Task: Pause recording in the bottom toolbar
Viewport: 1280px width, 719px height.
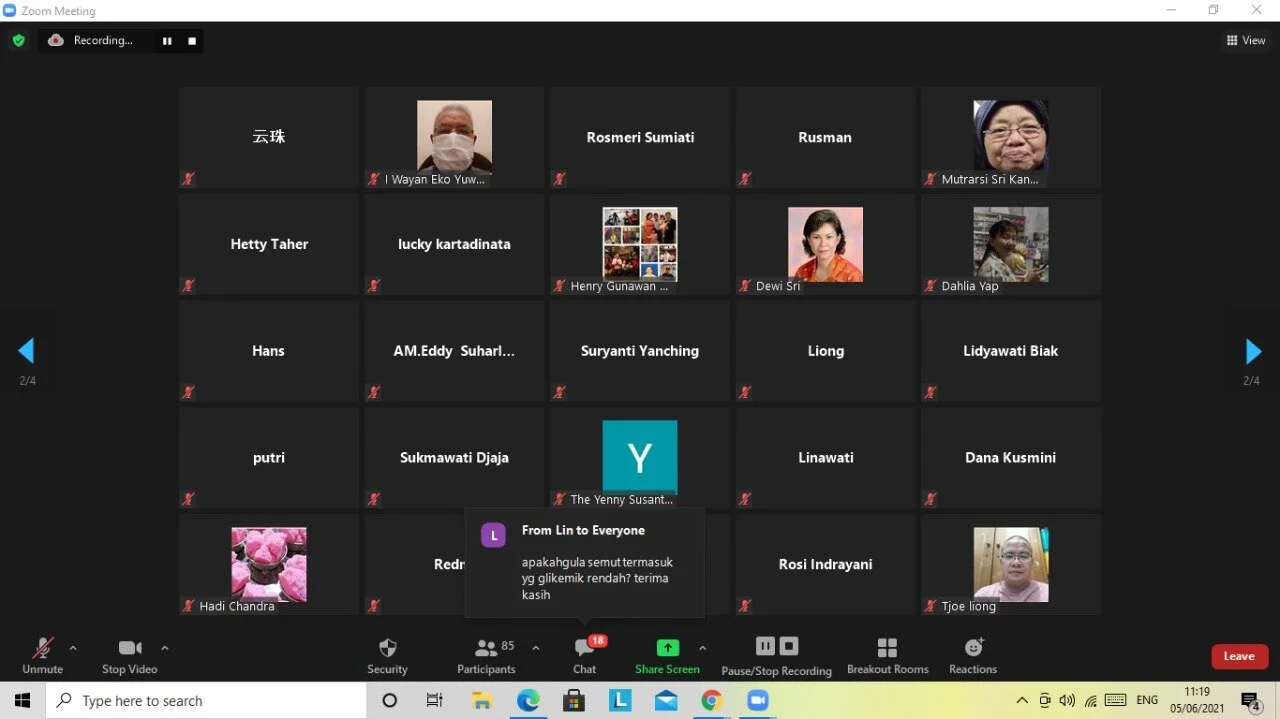Action: pos(765,646)
